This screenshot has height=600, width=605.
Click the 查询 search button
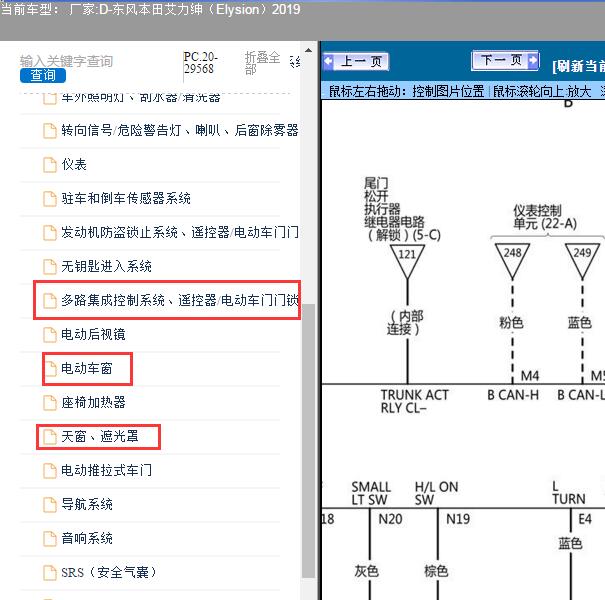pos(43,75)
